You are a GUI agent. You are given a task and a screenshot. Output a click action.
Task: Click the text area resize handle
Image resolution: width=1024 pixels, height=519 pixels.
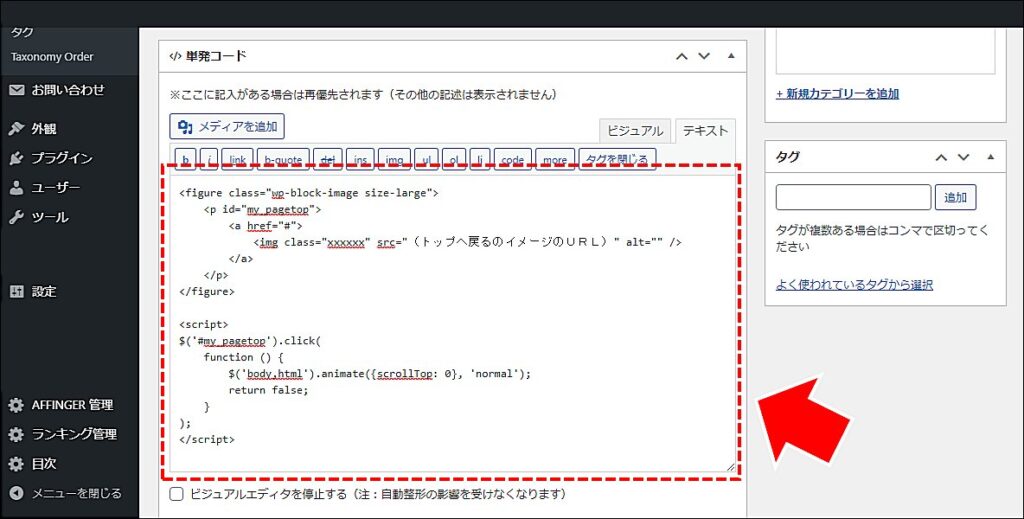point(730,466)
